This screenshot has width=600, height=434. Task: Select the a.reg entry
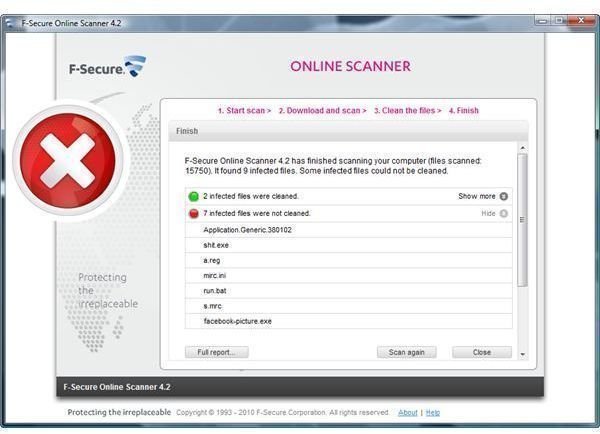coord(349,261)
